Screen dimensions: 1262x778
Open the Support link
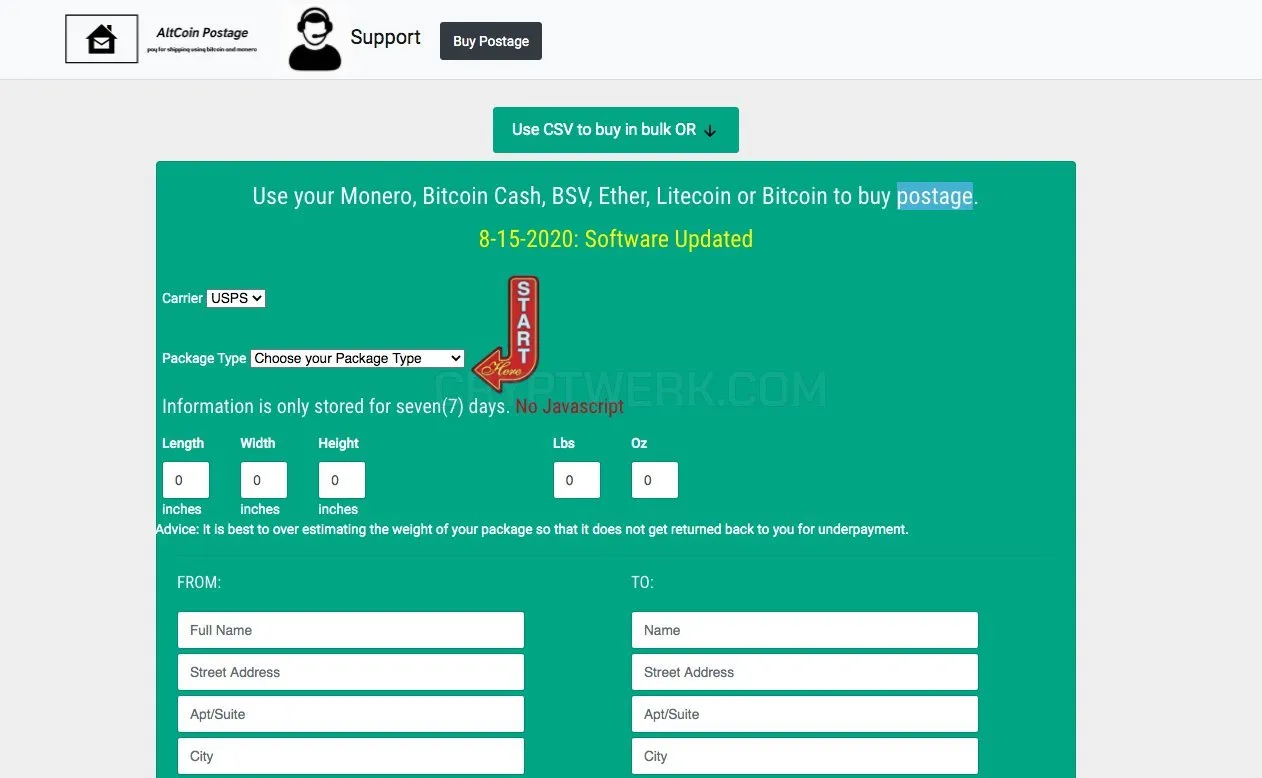coord(385,38)
